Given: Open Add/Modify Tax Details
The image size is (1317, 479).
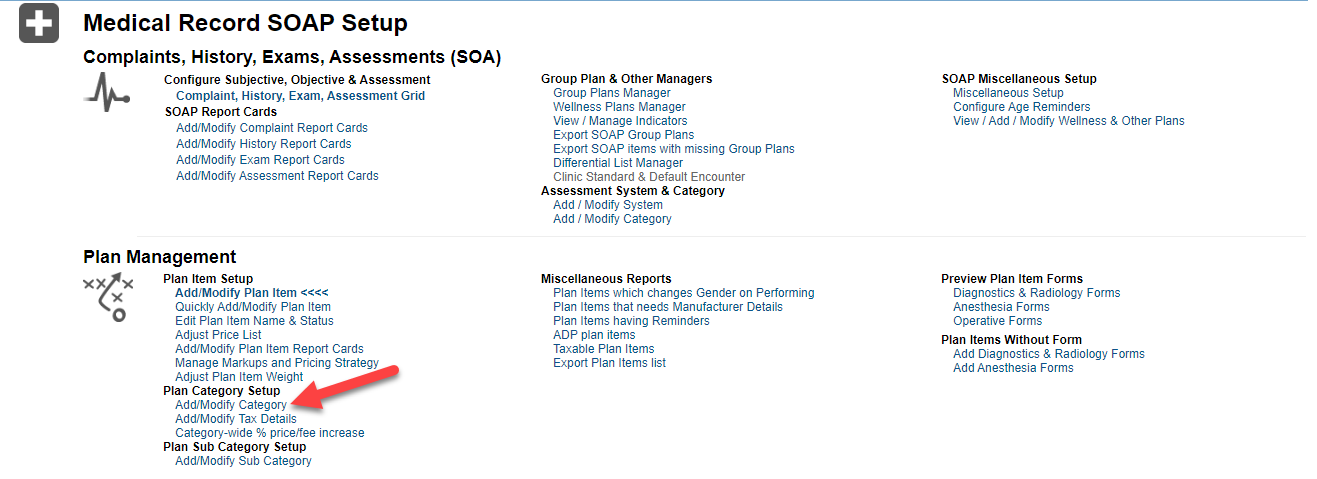Looking at the screenshot, I should point(235,419).
